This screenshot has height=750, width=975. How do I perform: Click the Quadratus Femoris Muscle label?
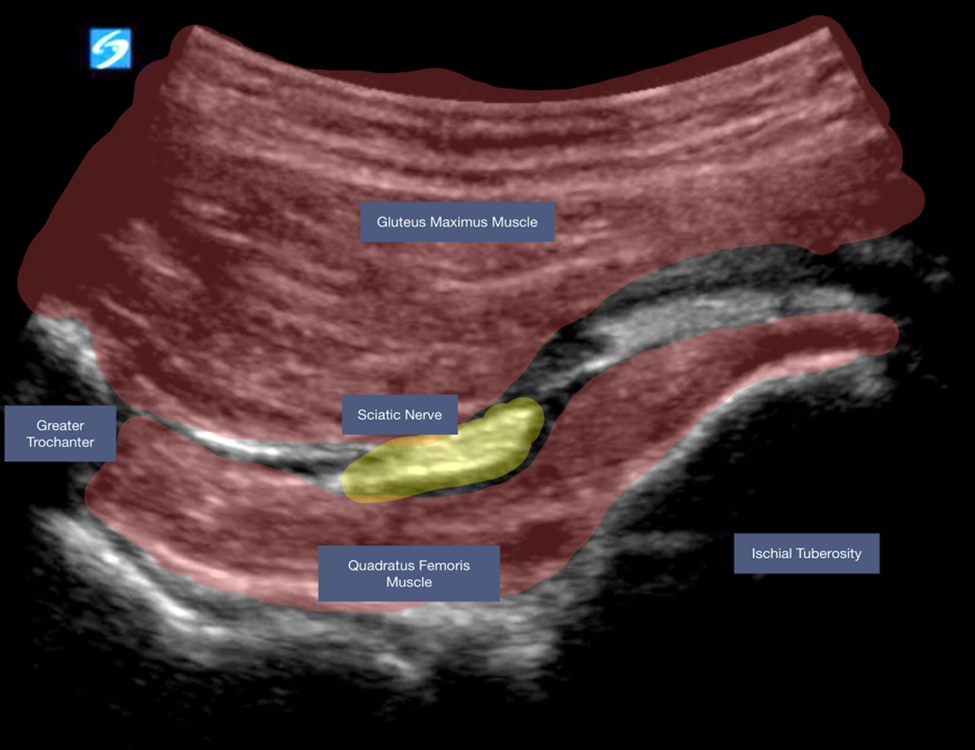[409, 573]
